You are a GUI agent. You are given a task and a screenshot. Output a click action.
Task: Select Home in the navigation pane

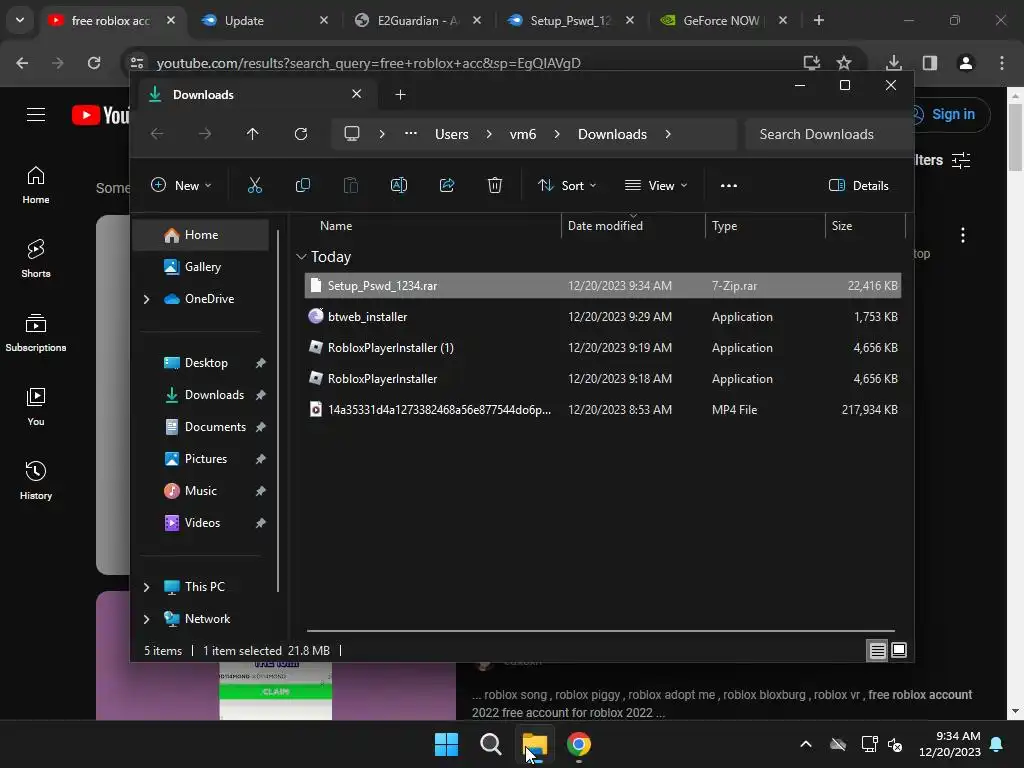201,235
